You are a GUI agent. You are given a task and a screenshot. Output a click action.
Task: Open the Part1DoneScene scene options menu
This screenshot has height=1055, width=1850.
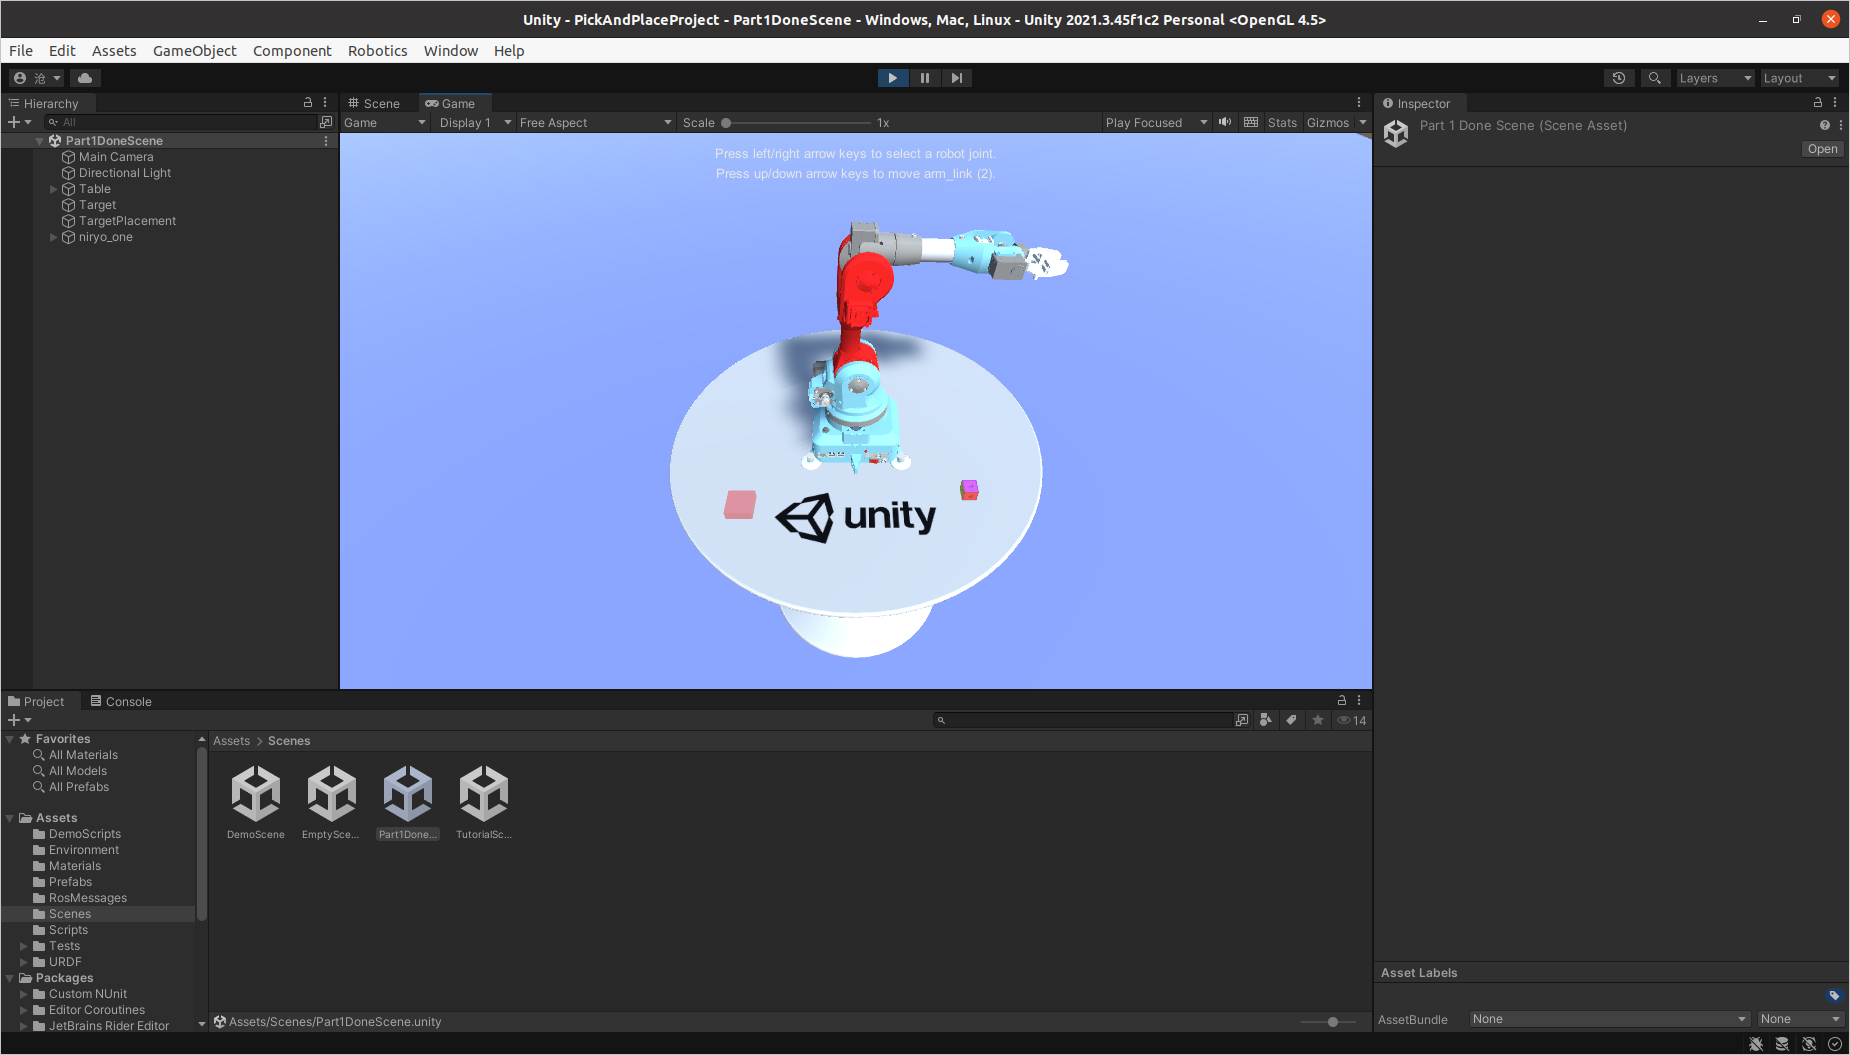pos(326,141)
